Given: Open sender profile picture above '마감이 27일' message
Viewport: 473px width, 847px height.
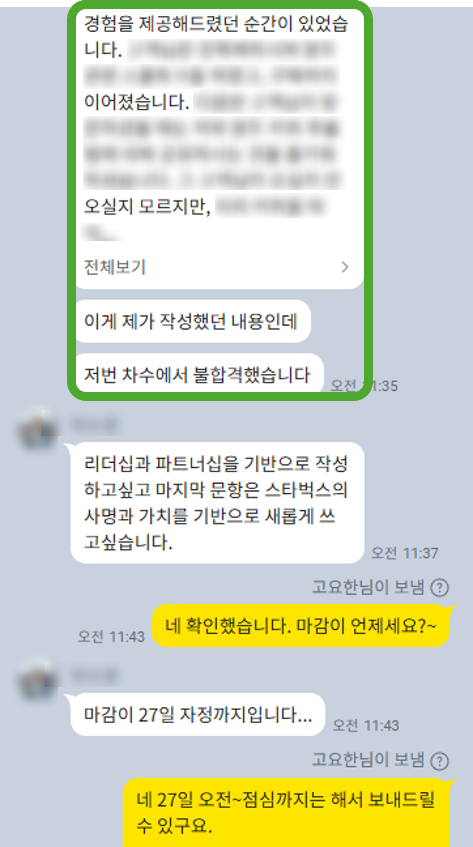Looking at the screenshot, I should coord(37,680).
